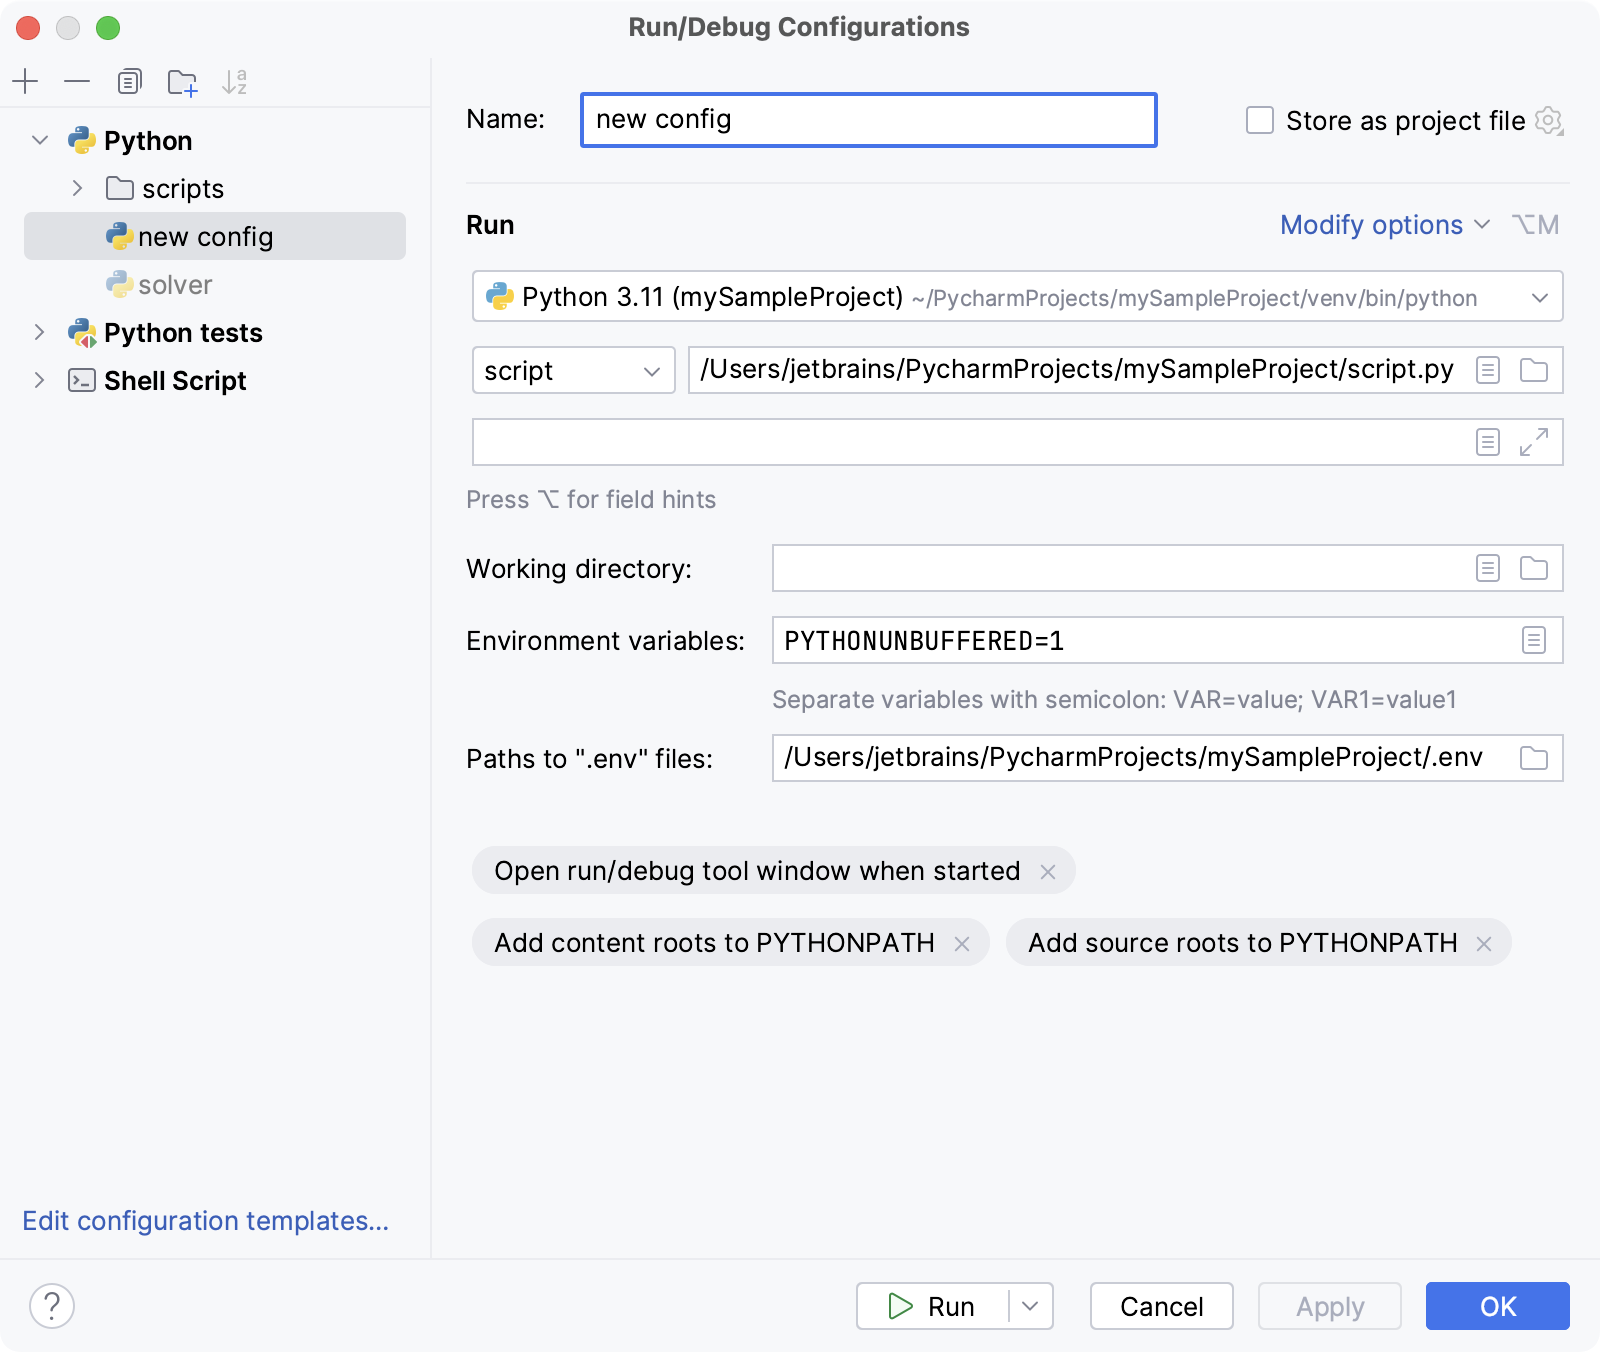The height and width of the screenshot is (1352, 1600).
Task: Remove the selected configuration
Action: coord(77,81)
